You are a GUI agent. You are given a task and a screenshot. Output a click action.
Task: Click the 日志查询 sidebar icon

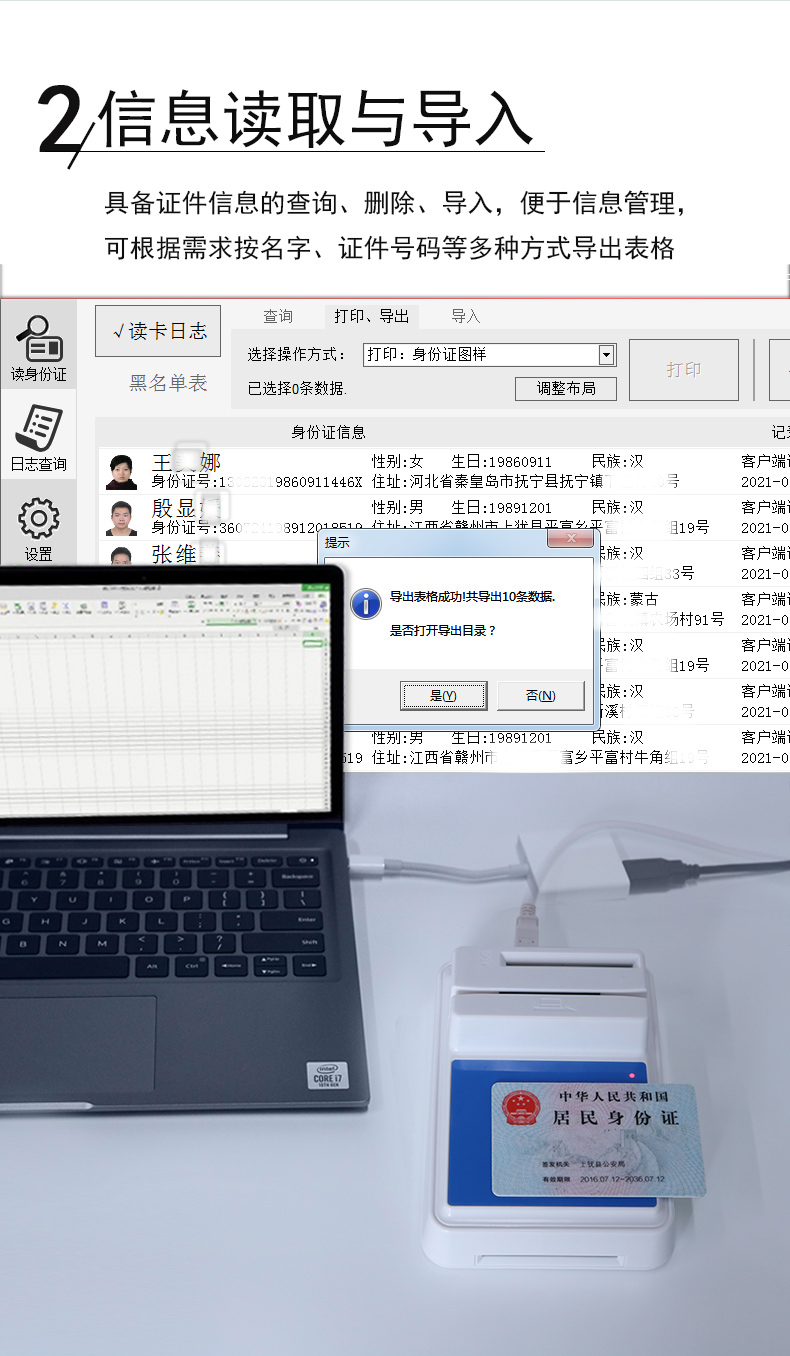click(x=38, y=437)
